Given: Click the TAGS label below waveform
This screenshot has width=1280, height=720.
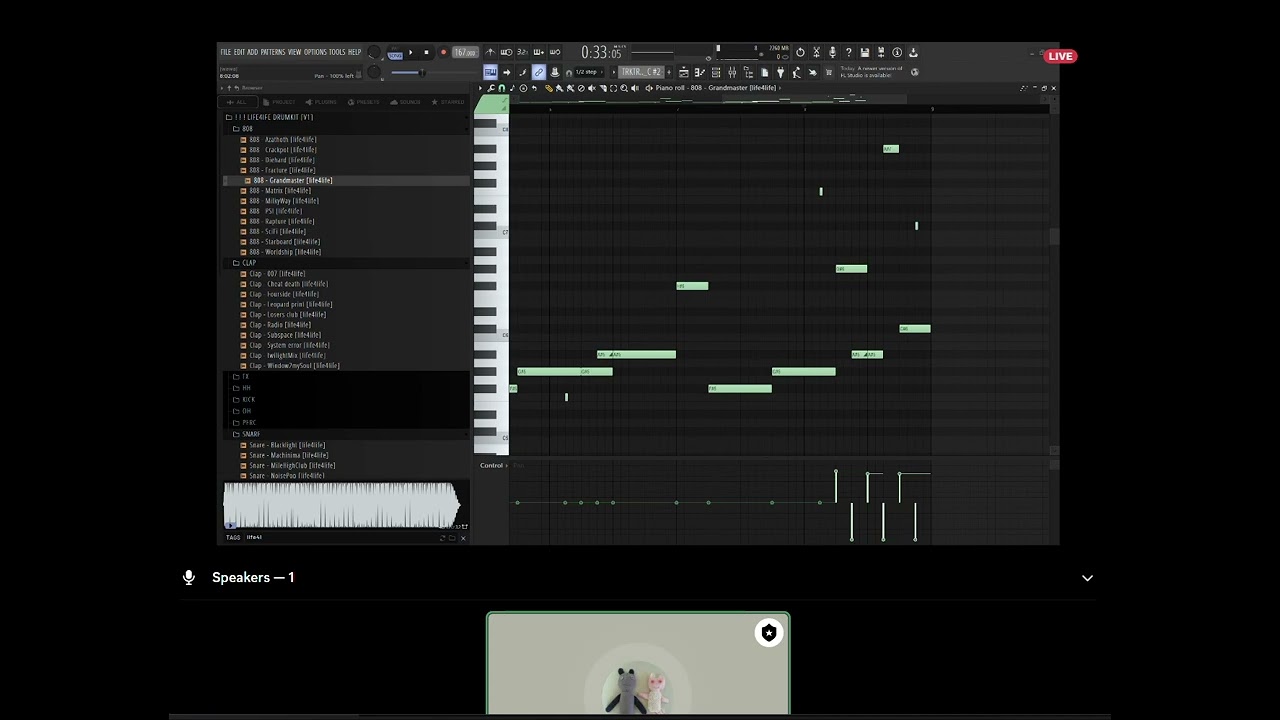Looking at the screenshot, I should pos(233,537).
